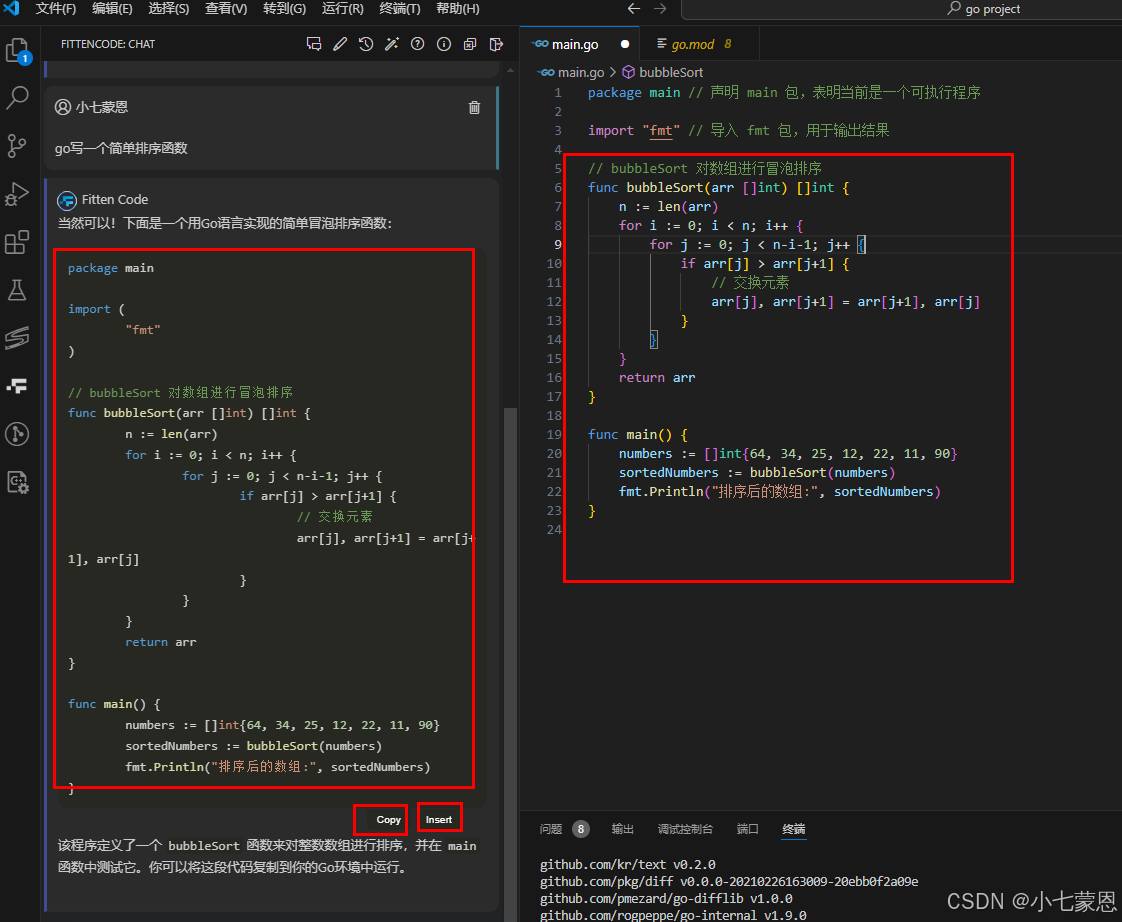Open 文件(F) menu

pos(56,9)
